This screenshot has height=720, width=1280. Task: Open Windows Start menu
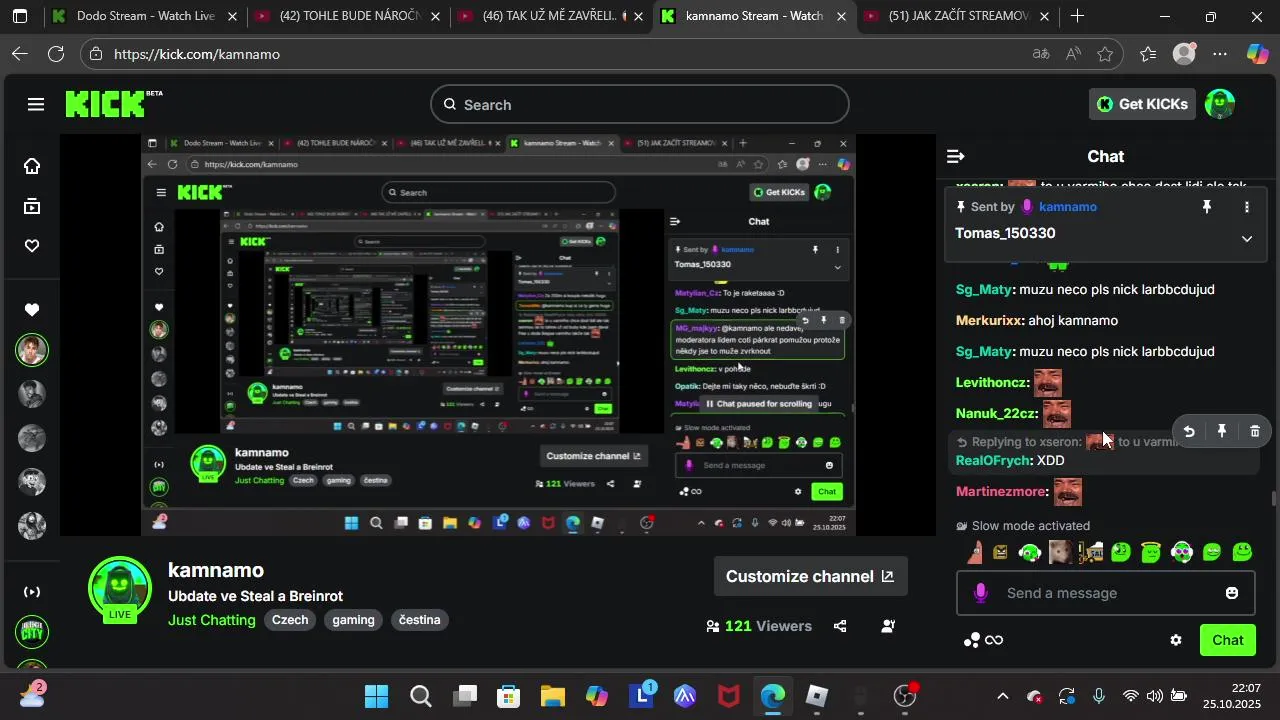(376, 696)
